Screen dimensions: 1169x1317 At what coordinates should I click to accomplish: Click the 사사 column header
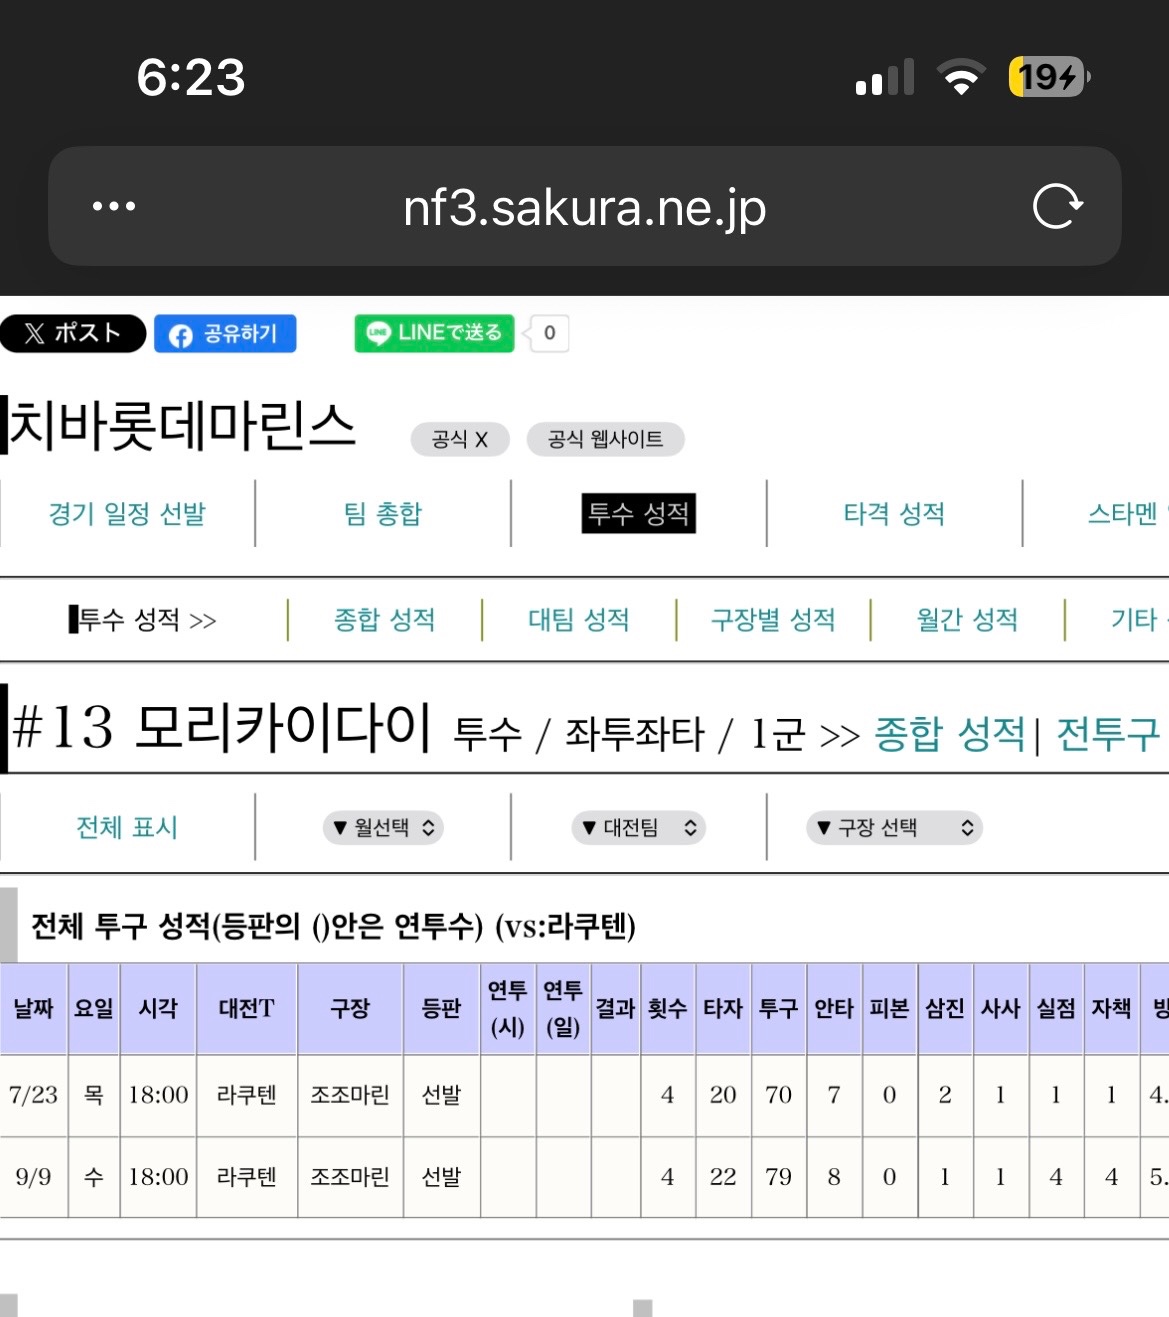coord(1000,1009)
